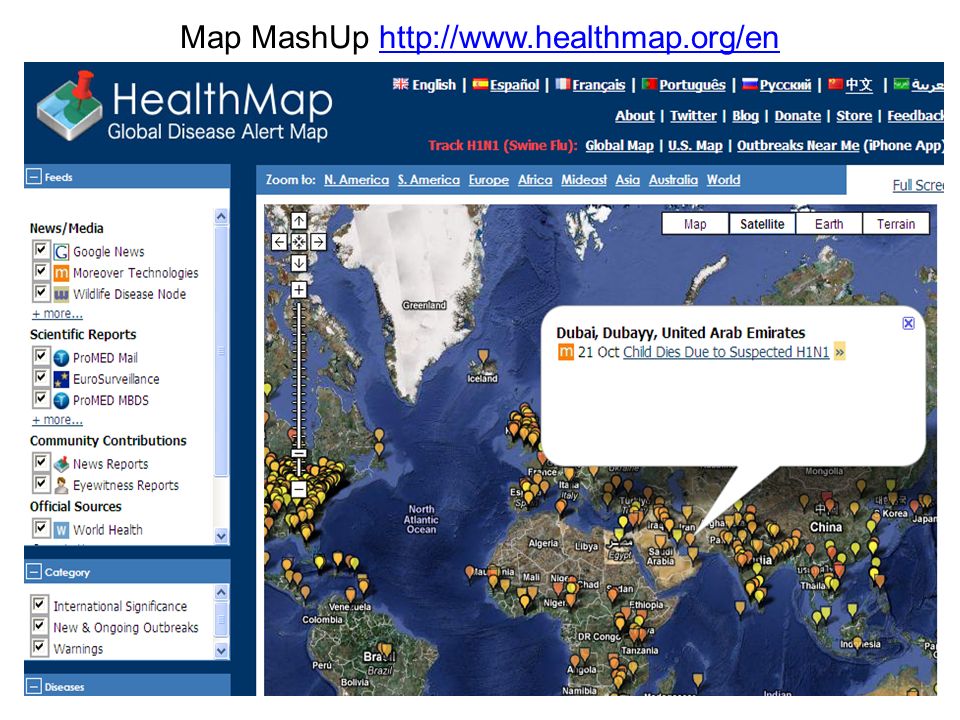Image resolution: width=960 pixels, height=720 pixels.
Task: Click the EuroSurveillance flag icon
Action: pos(61,379)
